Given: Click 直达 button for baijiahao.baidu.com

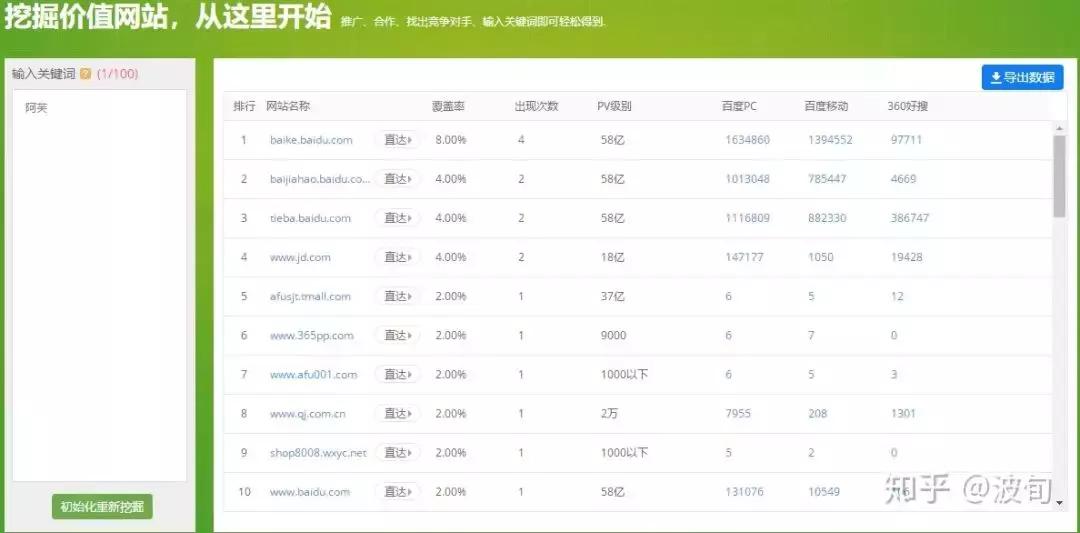Looking at the screenshot, I should (397, 179).
